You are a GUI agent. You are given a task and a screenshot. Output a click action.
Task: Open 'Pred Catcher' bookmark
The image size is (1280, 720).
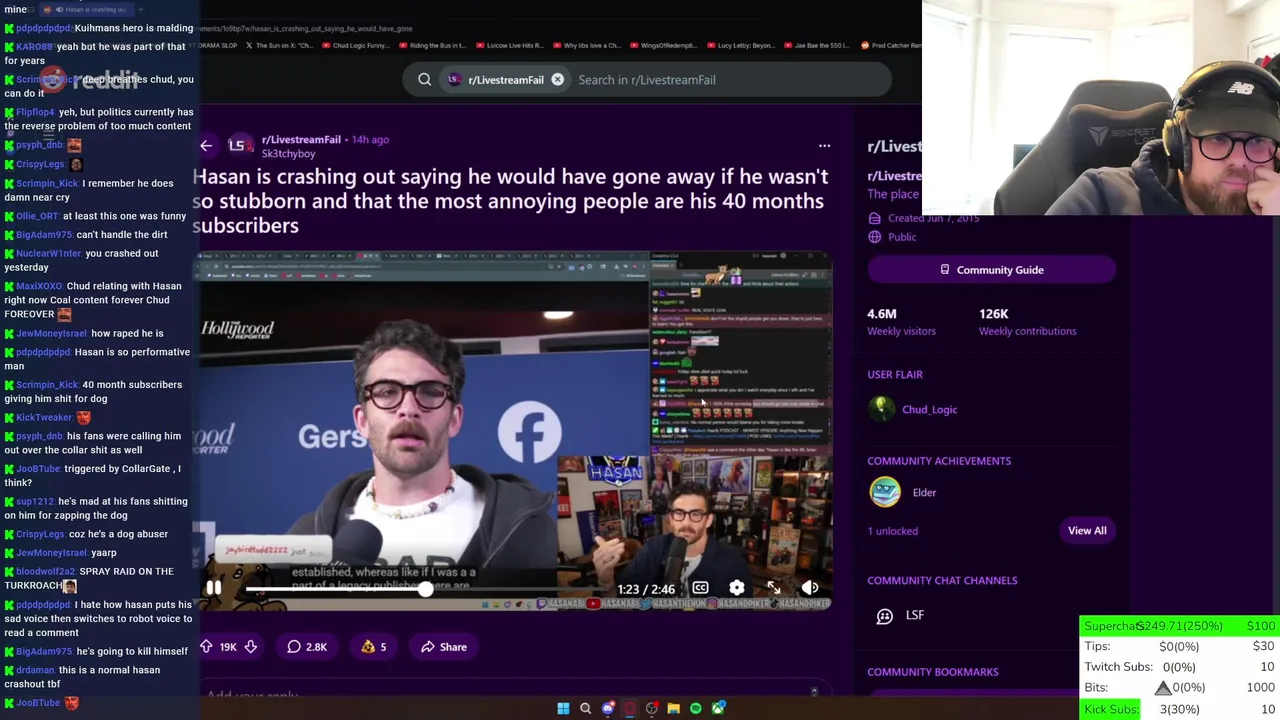[889, 45]
